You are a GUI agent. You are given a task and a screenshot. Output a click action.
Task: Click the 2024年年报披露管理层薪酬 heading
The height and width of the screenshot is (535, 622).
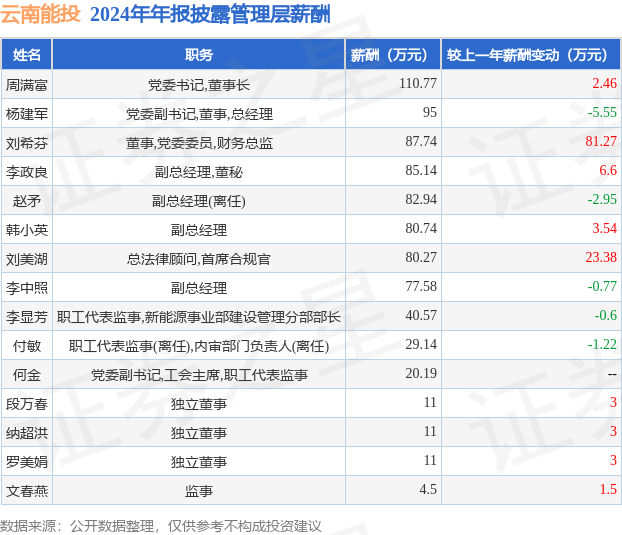click(x=210, y=15)
